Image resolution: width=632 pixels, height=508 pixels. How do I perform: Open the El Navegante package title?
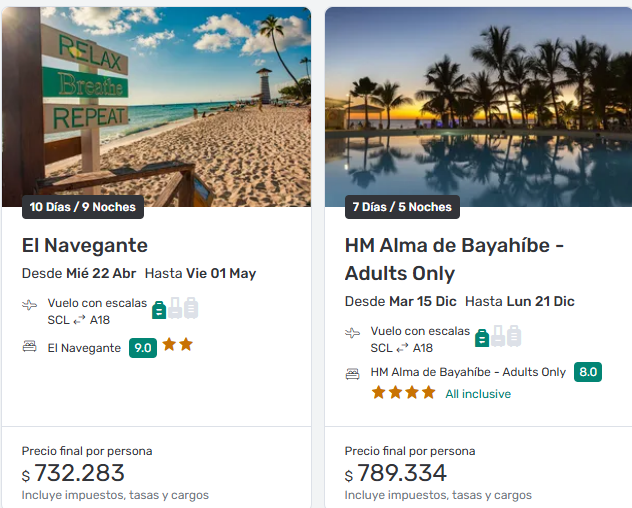(85, 245)
